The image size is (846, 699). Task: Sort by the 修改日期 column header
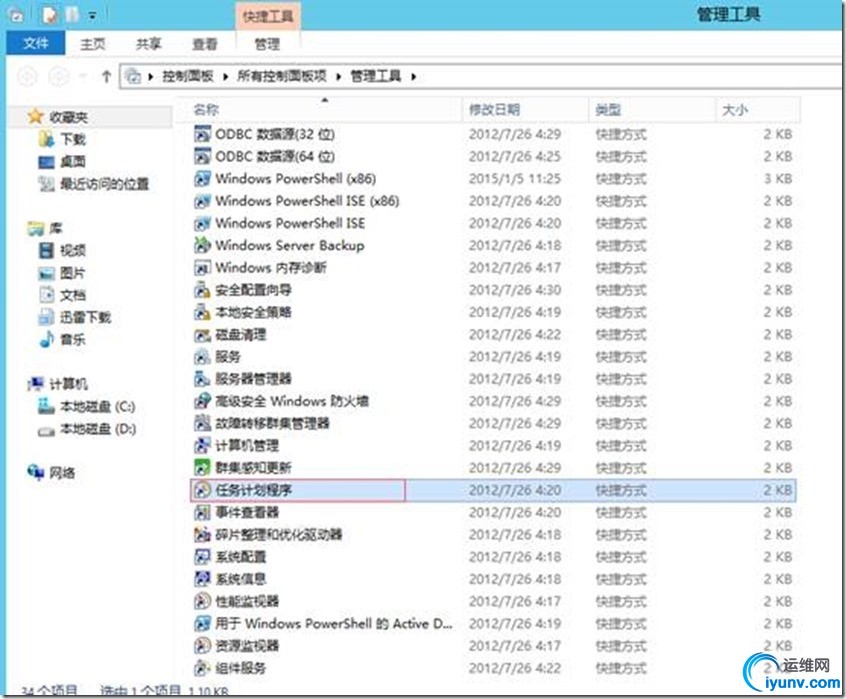(526, 110)
